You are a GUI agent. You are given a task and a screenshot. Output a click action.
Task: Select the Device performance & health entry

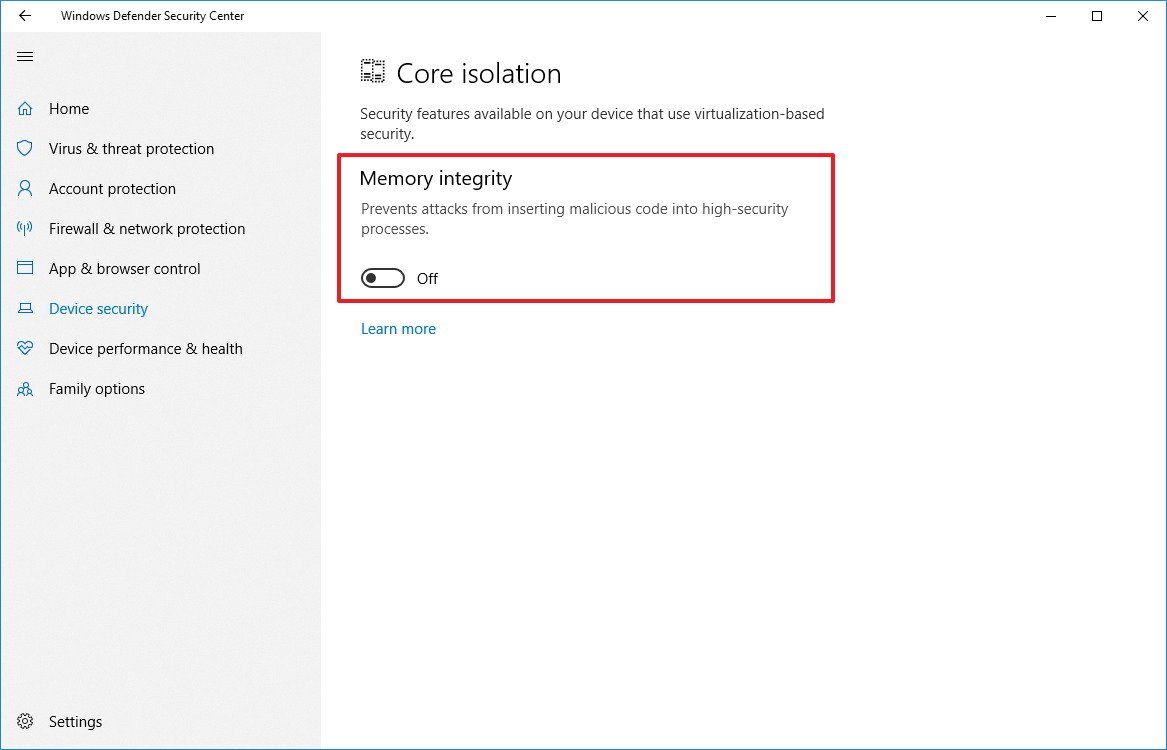(145, 348)
